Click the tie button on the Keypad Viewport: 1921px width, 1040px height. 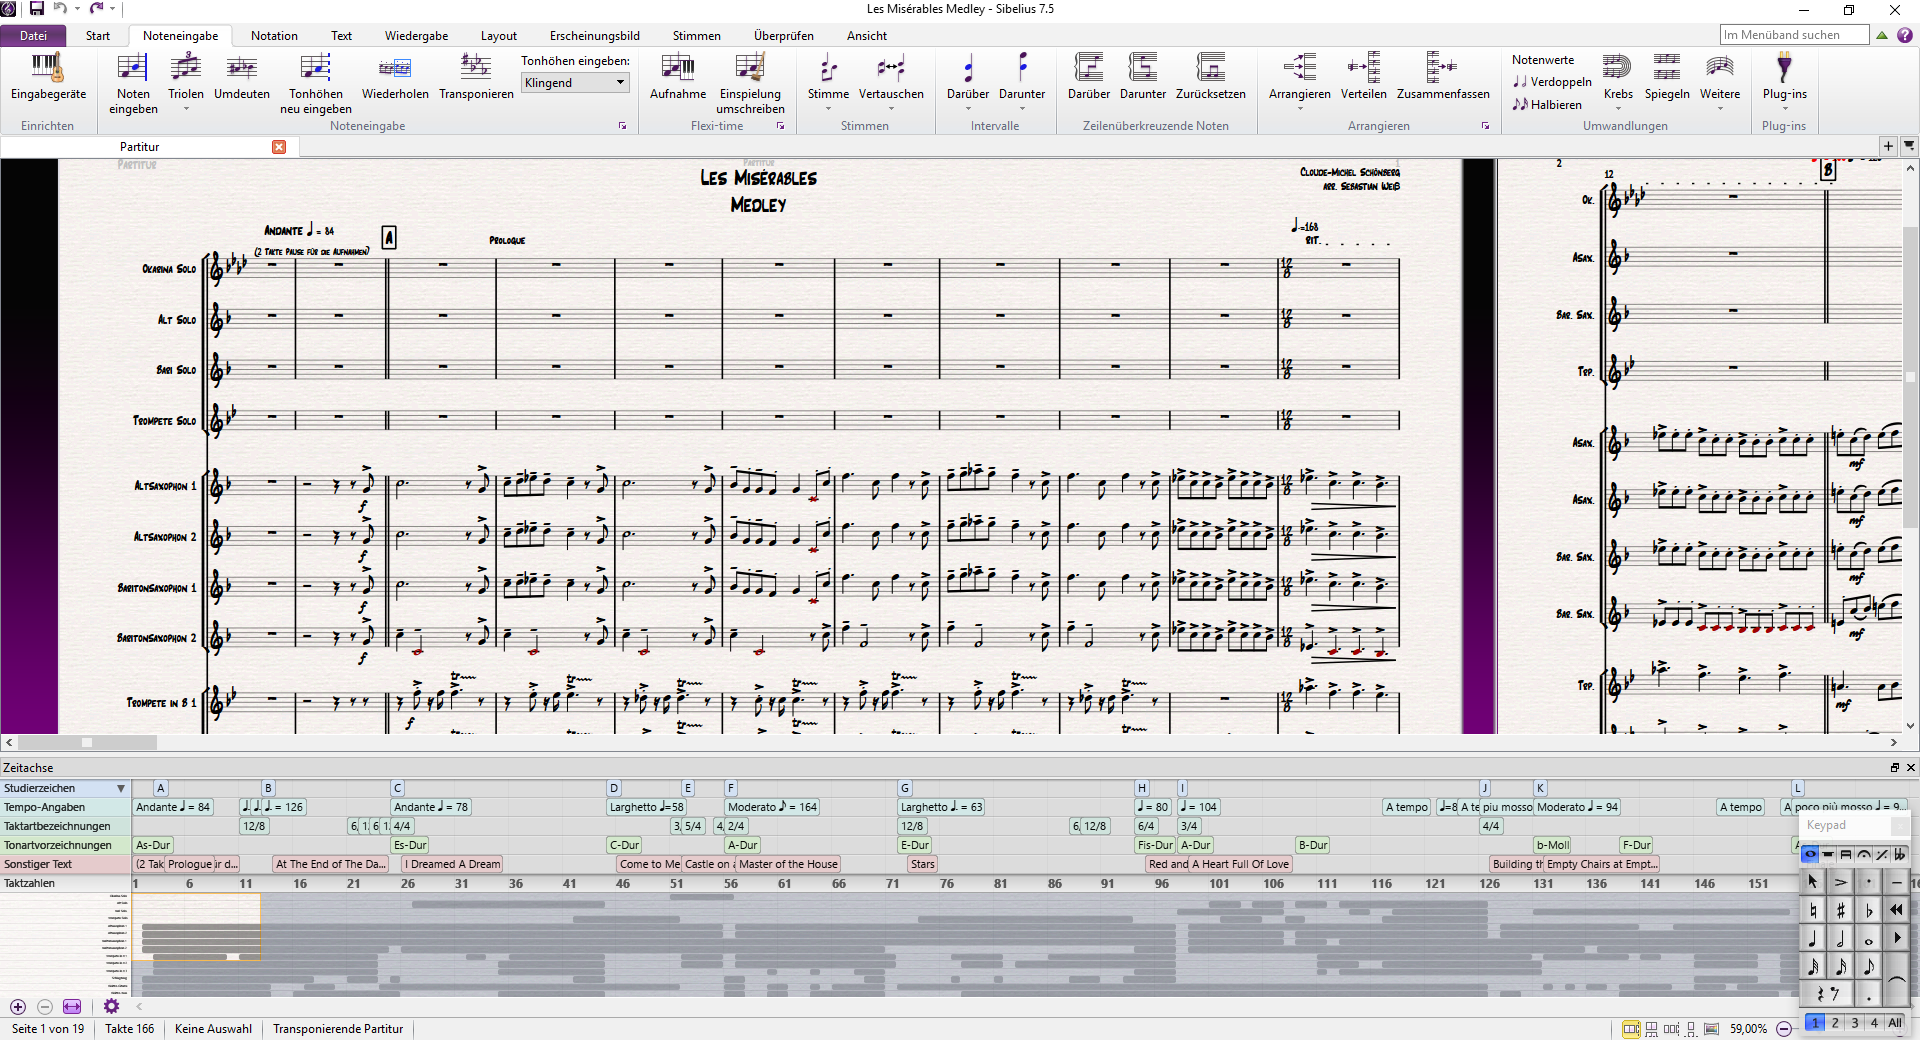[1896, 980]
